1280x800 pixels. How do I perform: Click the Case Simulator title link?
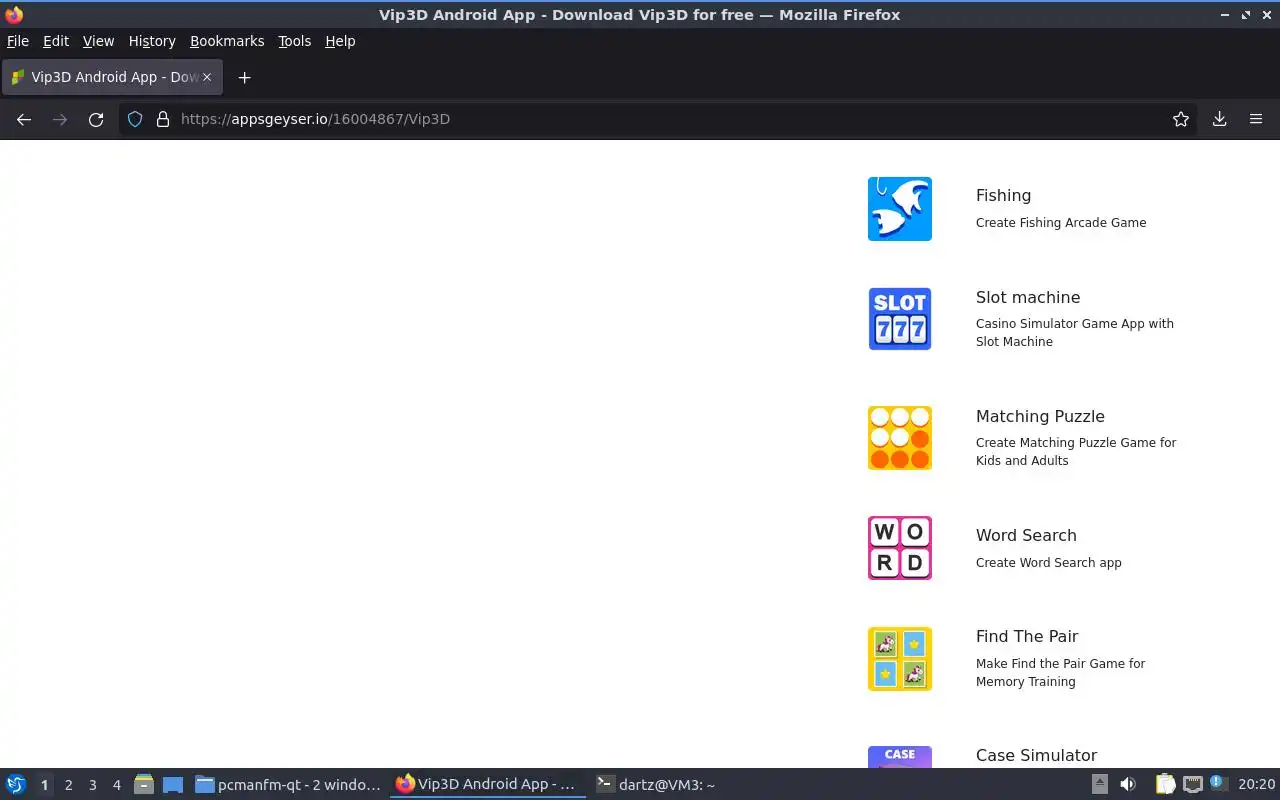[1036, 755]
